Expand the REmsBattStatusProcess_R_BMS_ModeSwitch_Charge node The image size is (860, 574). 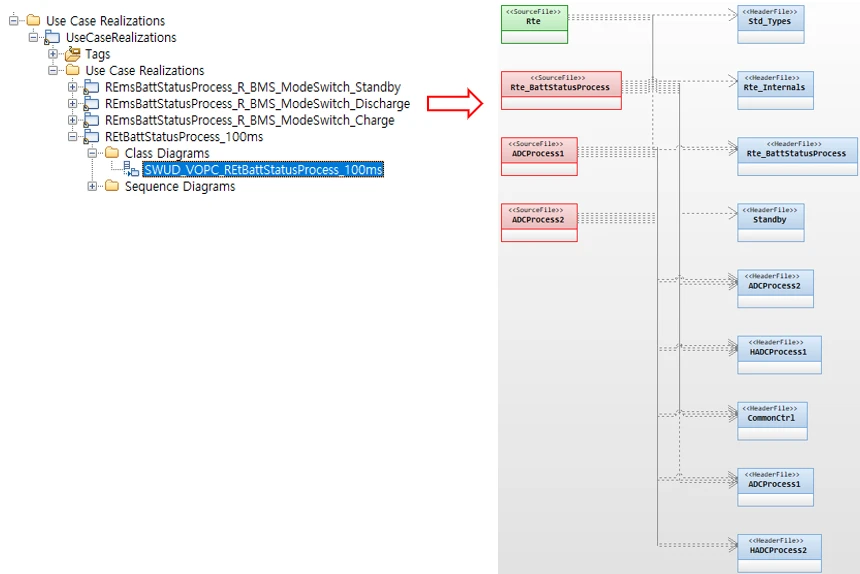point(72,120)
